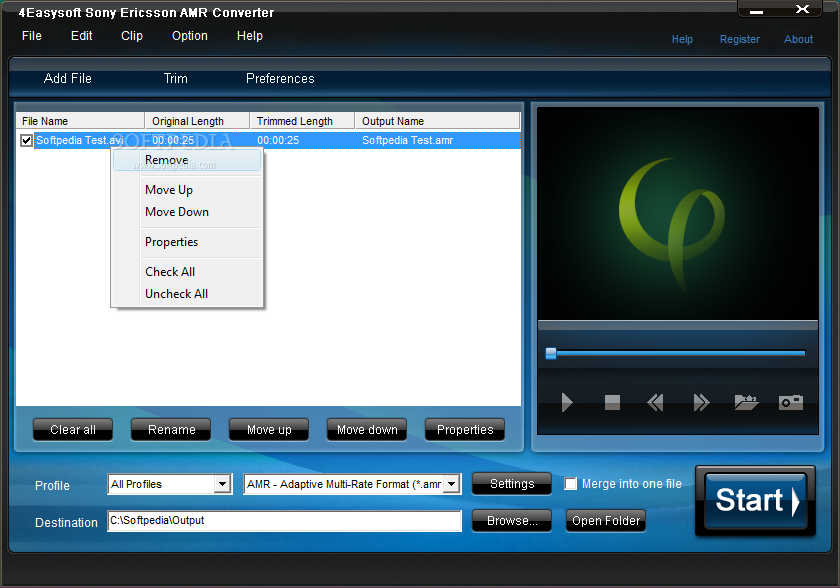Click the Rename button

[171, 429]
